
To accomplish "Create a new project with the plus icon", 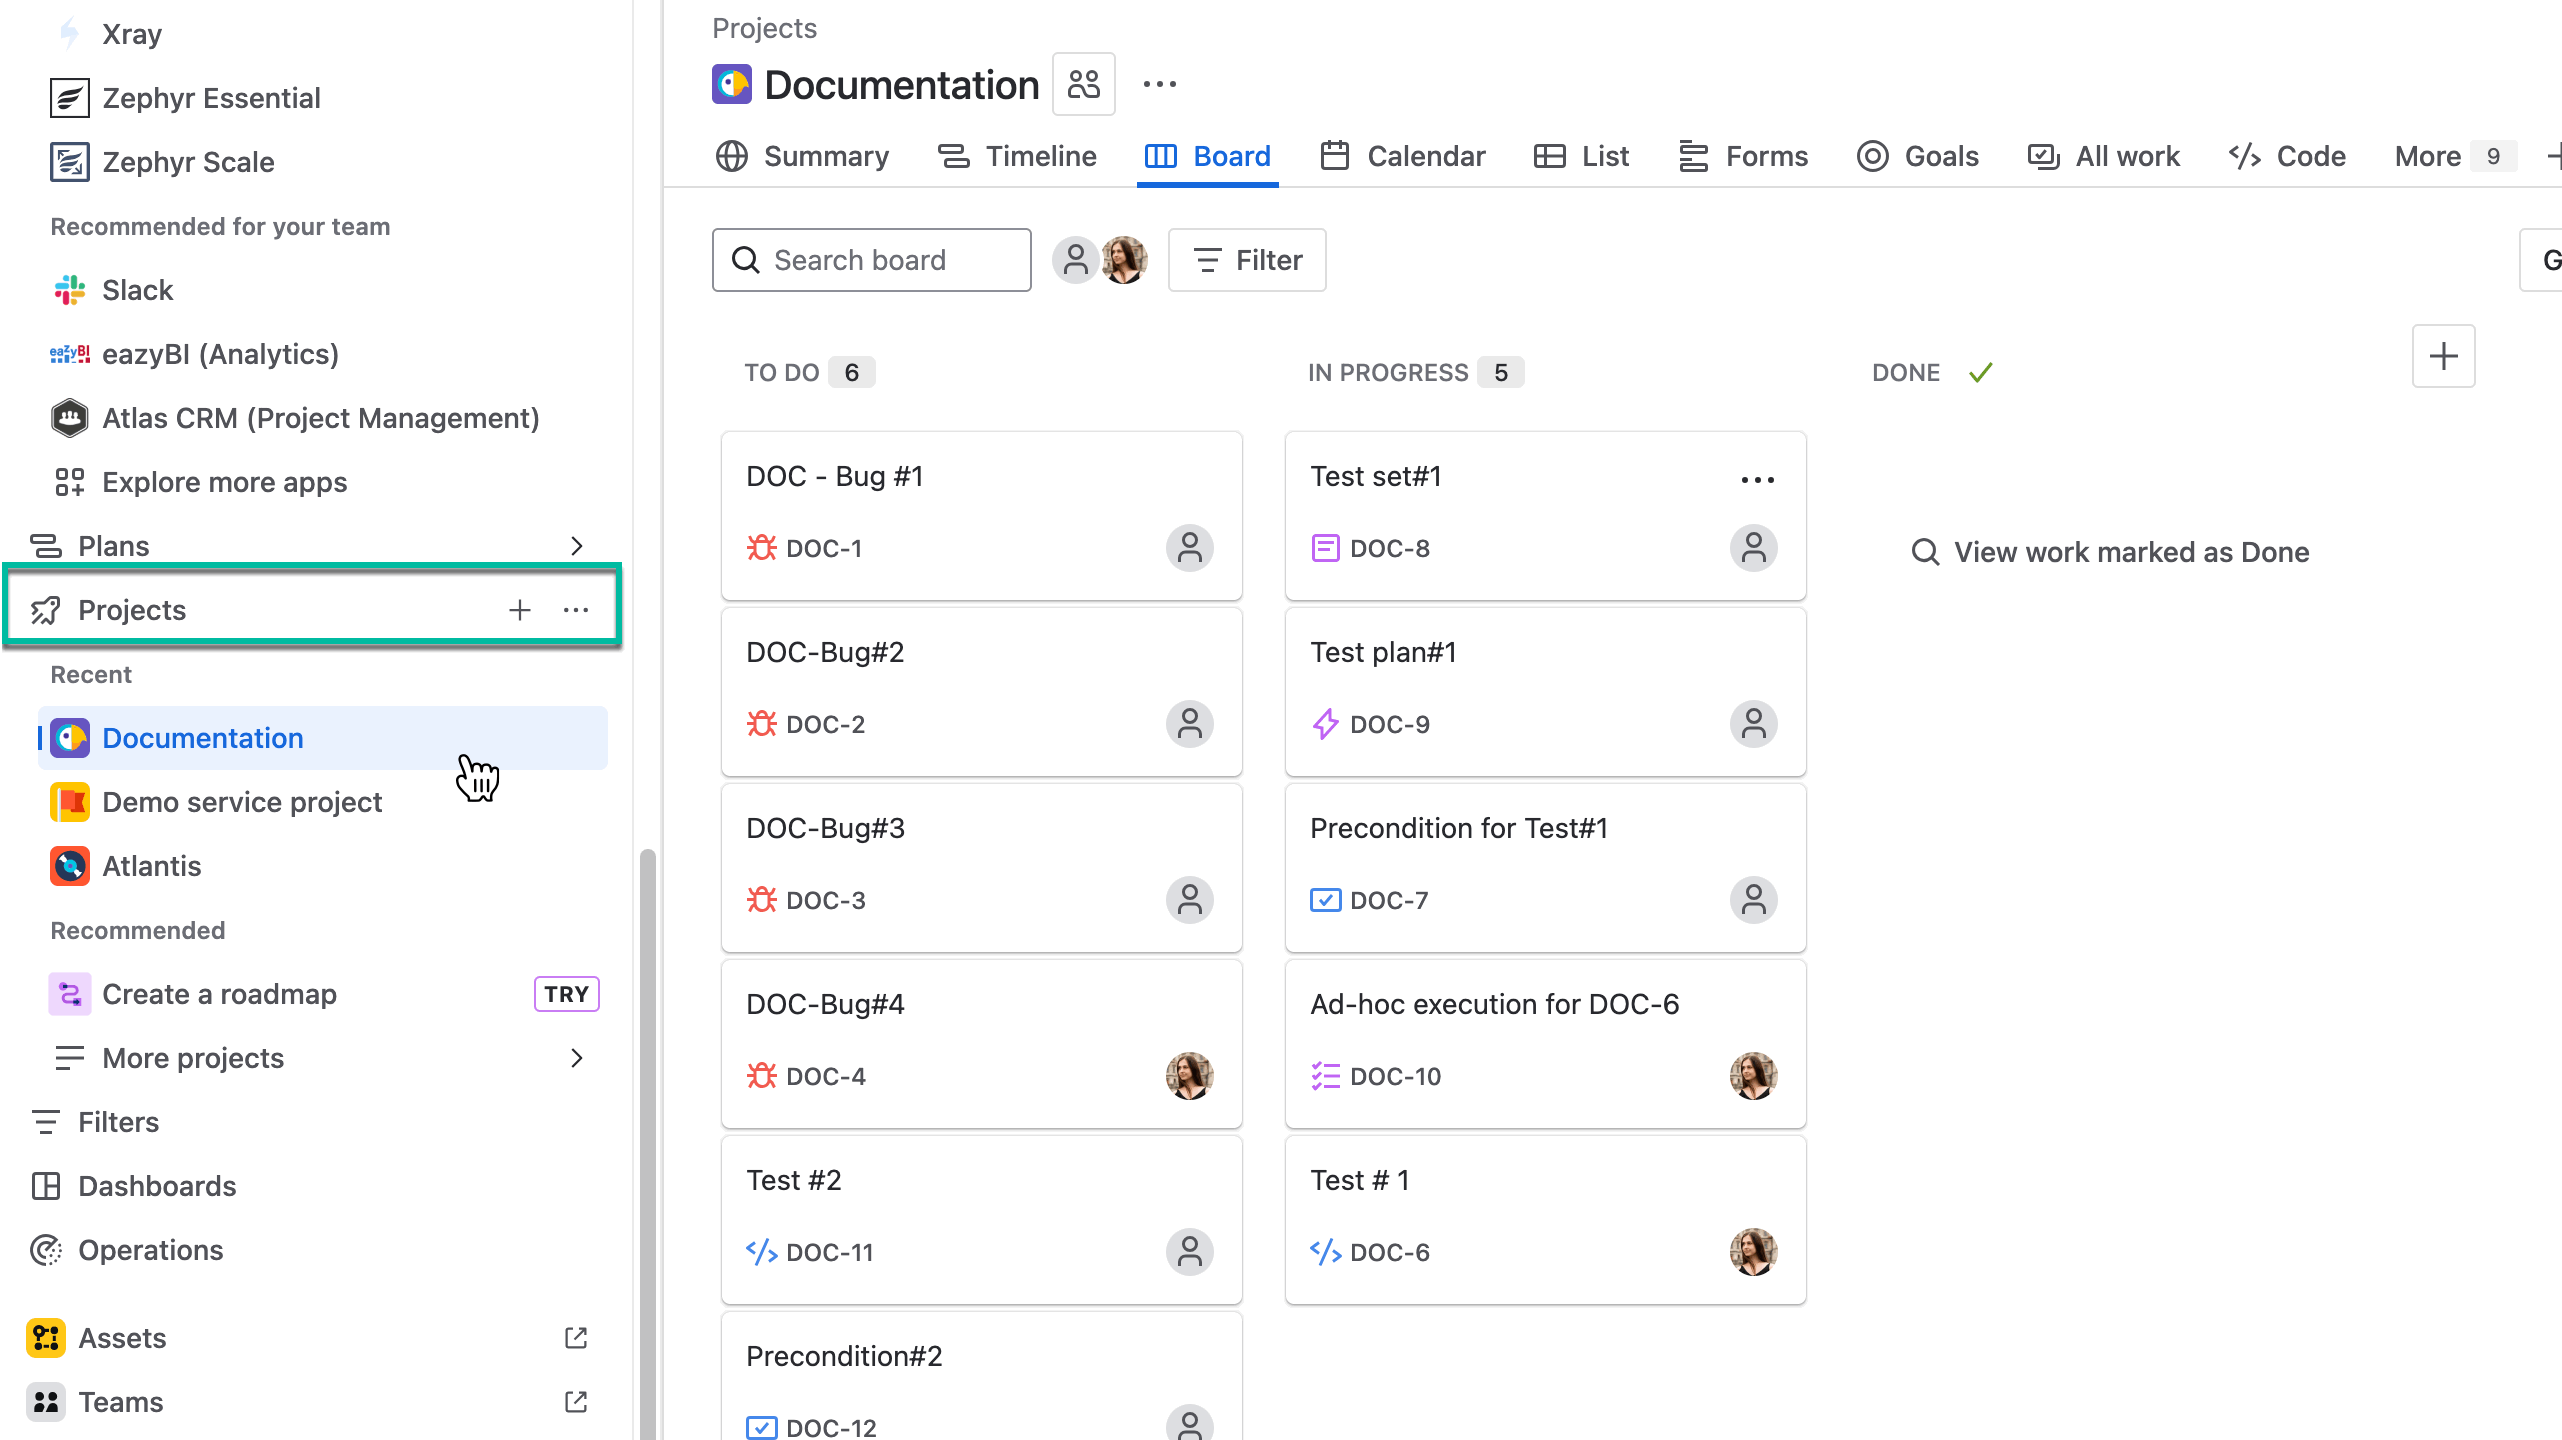I will [520, 609].
